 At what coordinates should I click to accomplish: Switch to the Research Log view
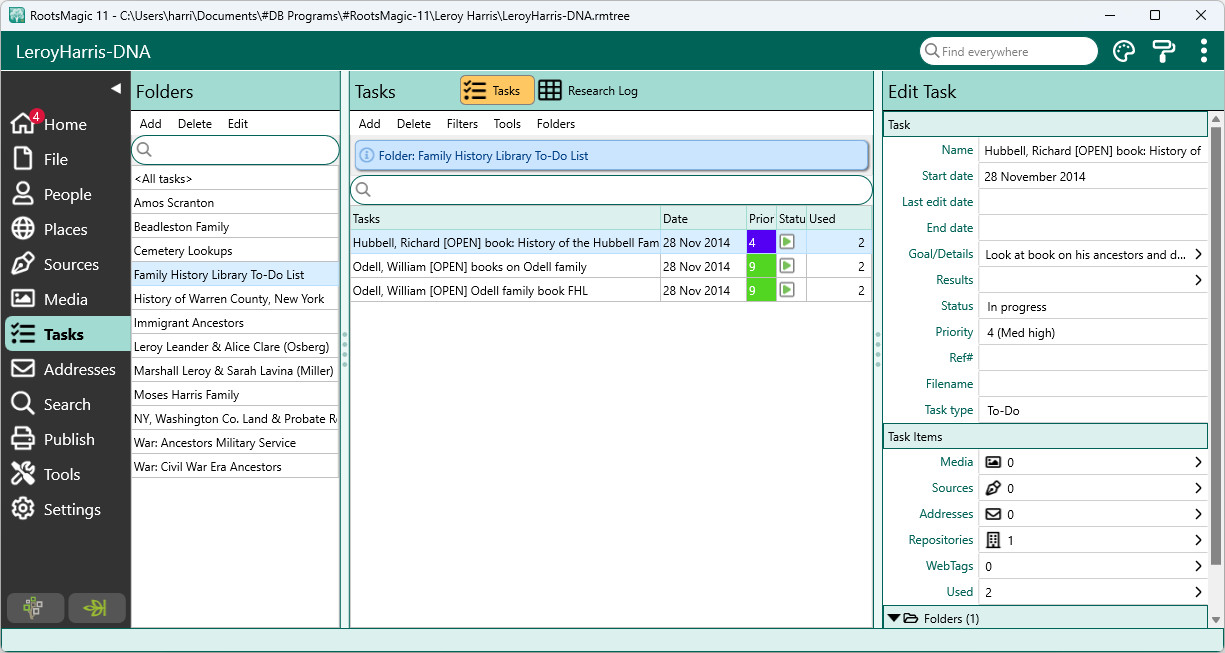pyautogui.click(x=588, y=90)
